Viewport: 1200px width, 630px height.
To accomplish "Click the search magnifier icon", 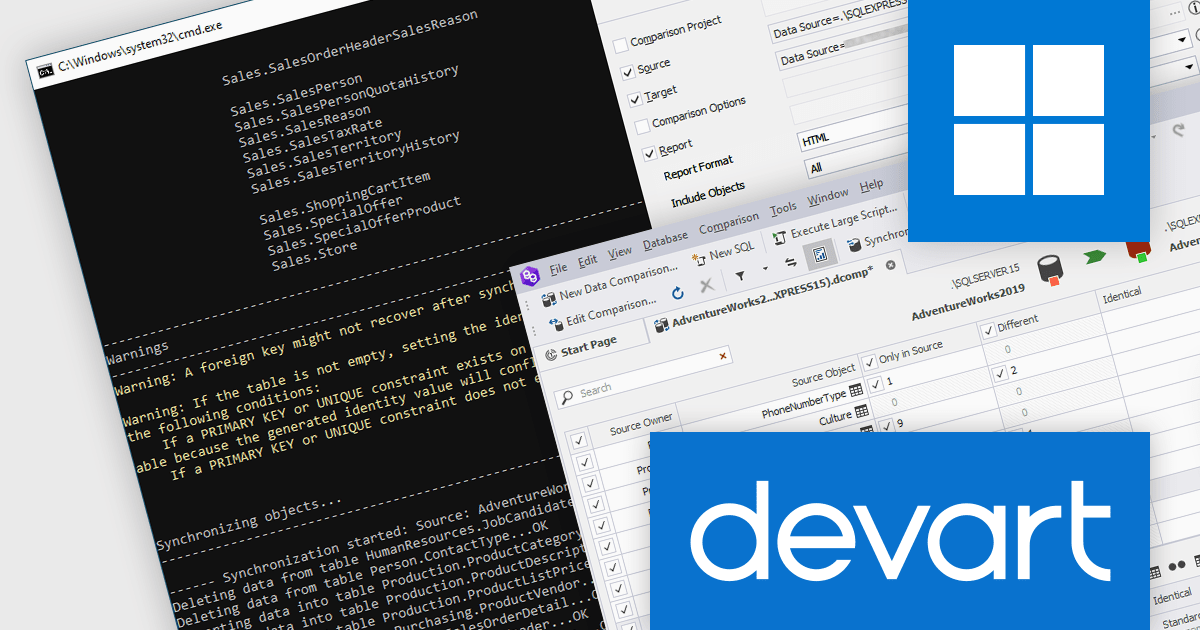I will [x=567, y=397].
